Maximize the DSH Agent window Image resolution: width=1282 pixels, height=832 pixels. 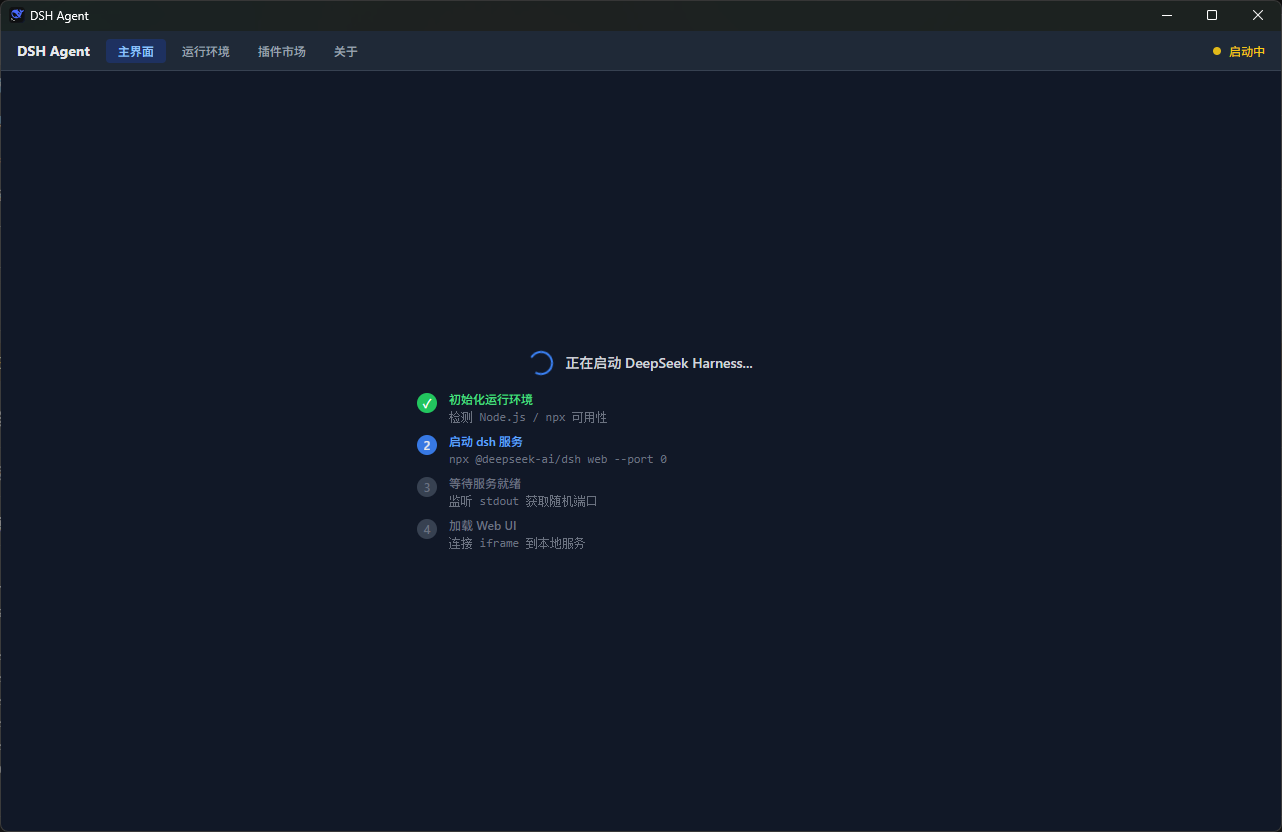1212,15
